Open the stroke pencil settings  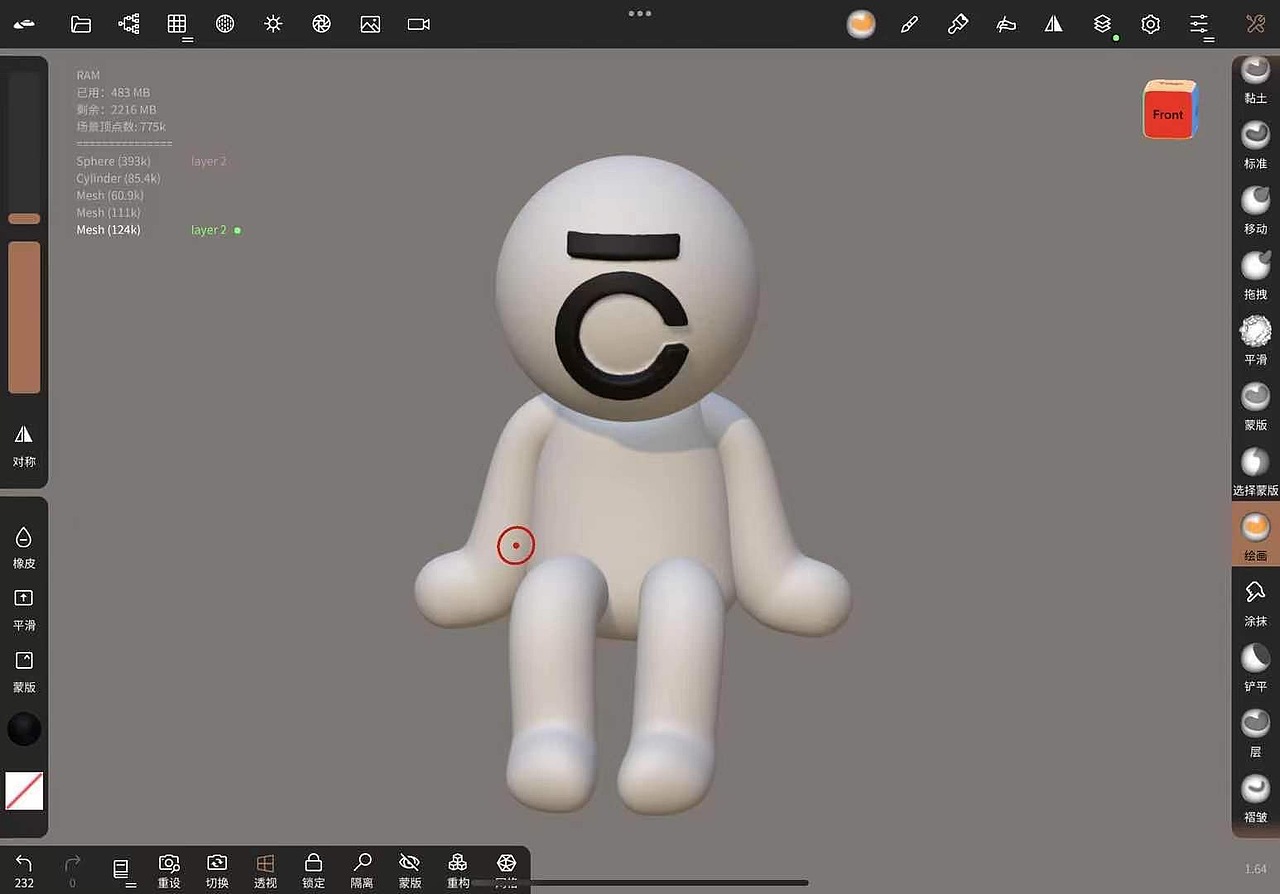[909, 24]
